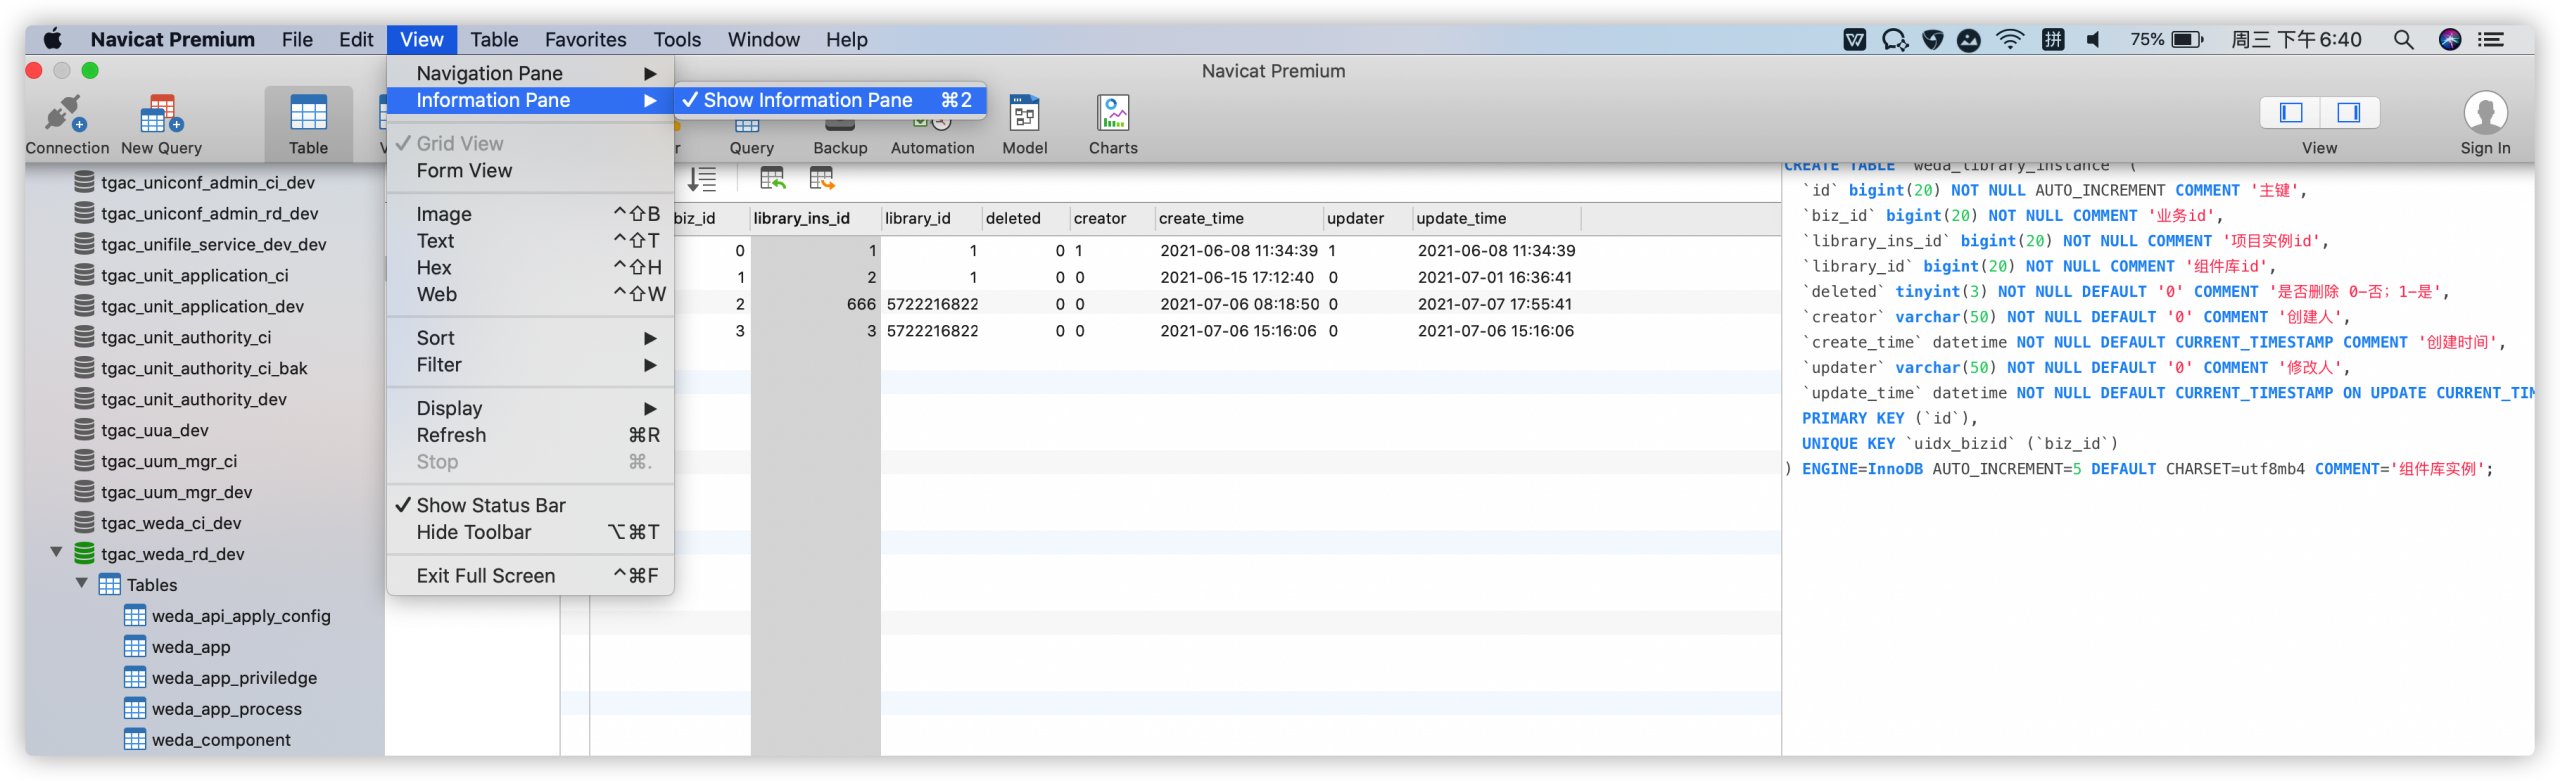Select weda_api_apply_config table in tree
2560x781 pixels.
(241, 616)
